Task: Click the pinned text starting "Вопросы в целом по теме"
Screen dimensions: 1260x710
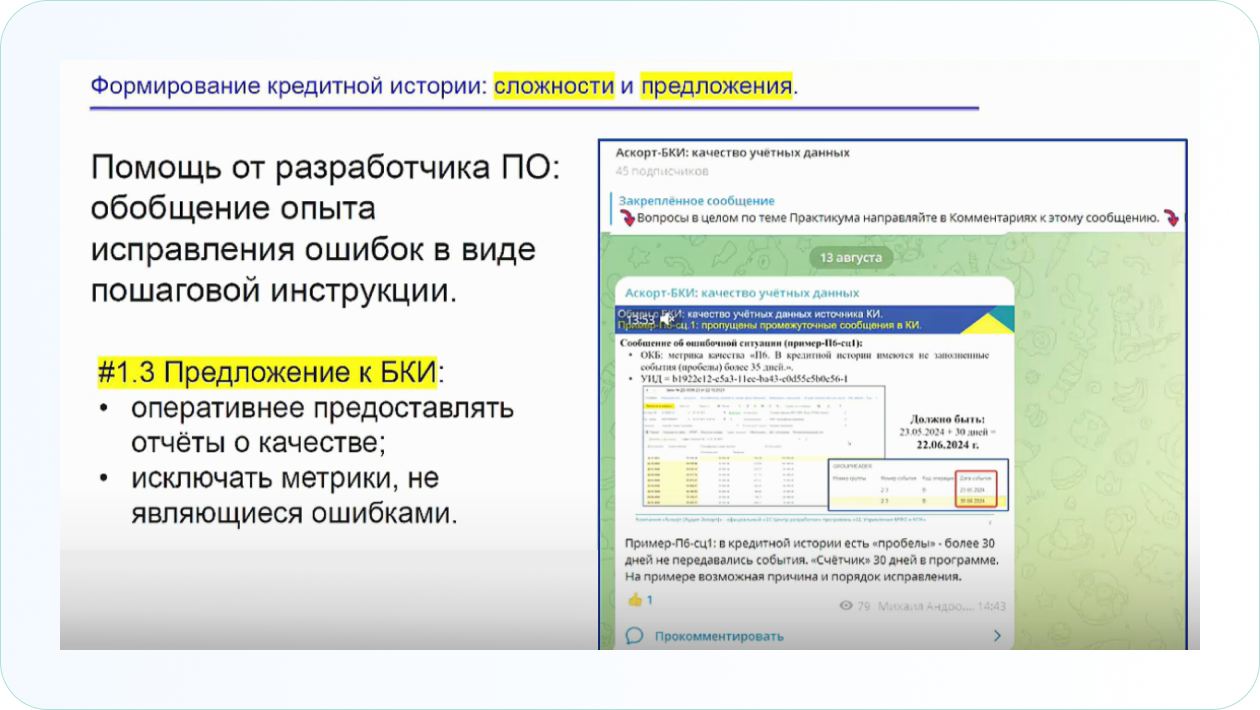Action: coord(897,217)
